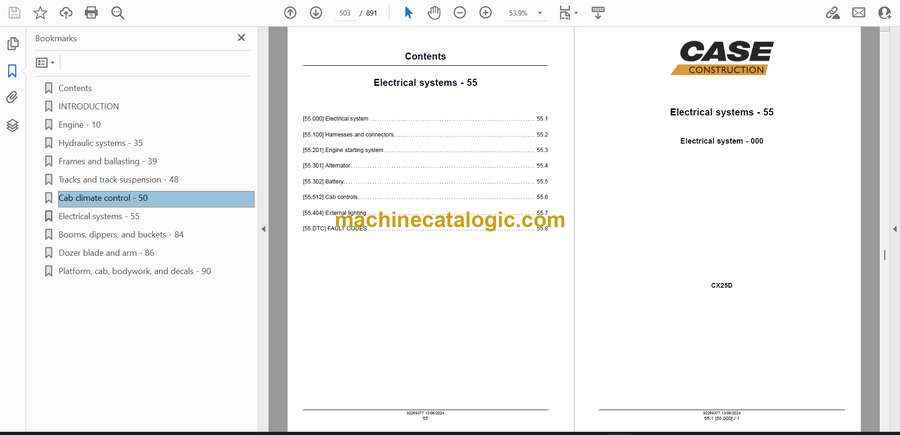Close the Bookmarks panel
The width and height of the screenshot is (900, 435).
click(241, 38)
